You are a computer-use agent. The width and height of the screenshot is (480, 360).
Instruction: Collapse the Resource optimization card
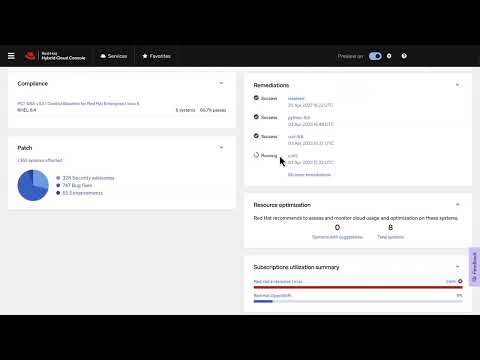coord(457,205)
